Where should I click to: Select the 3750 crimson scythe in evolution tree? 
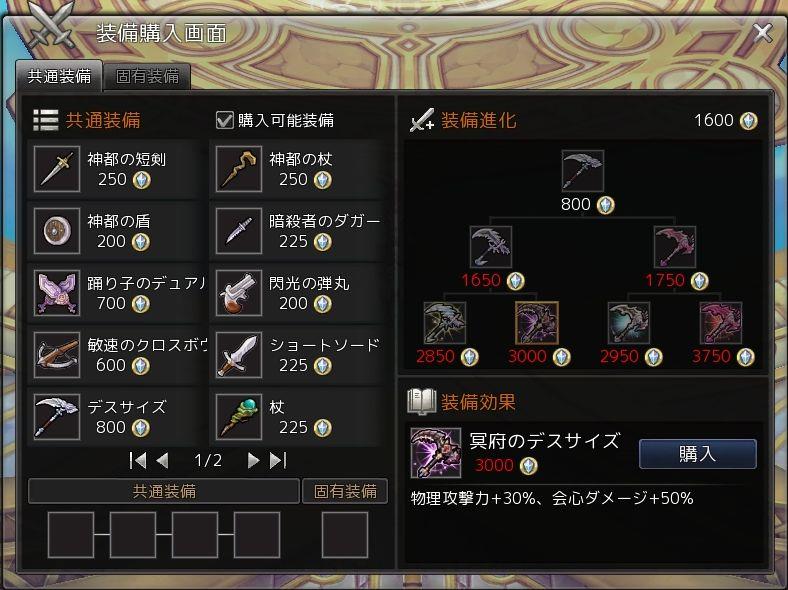click(721, 323)
